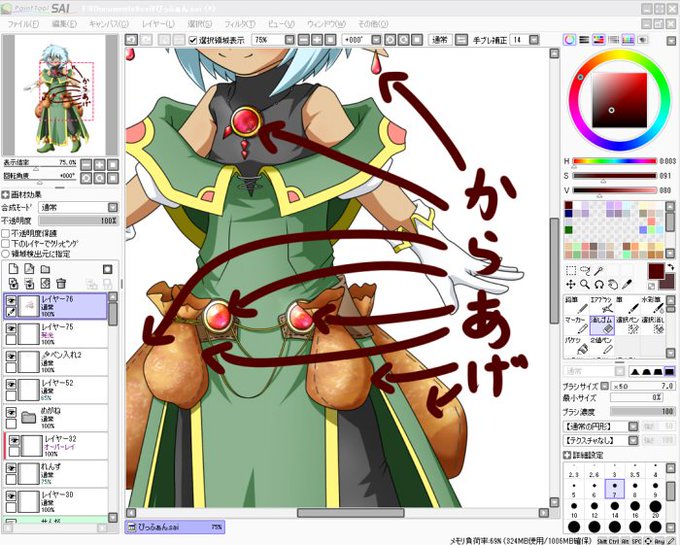
Task: Create a new layer folder
Action: (45, 269)
